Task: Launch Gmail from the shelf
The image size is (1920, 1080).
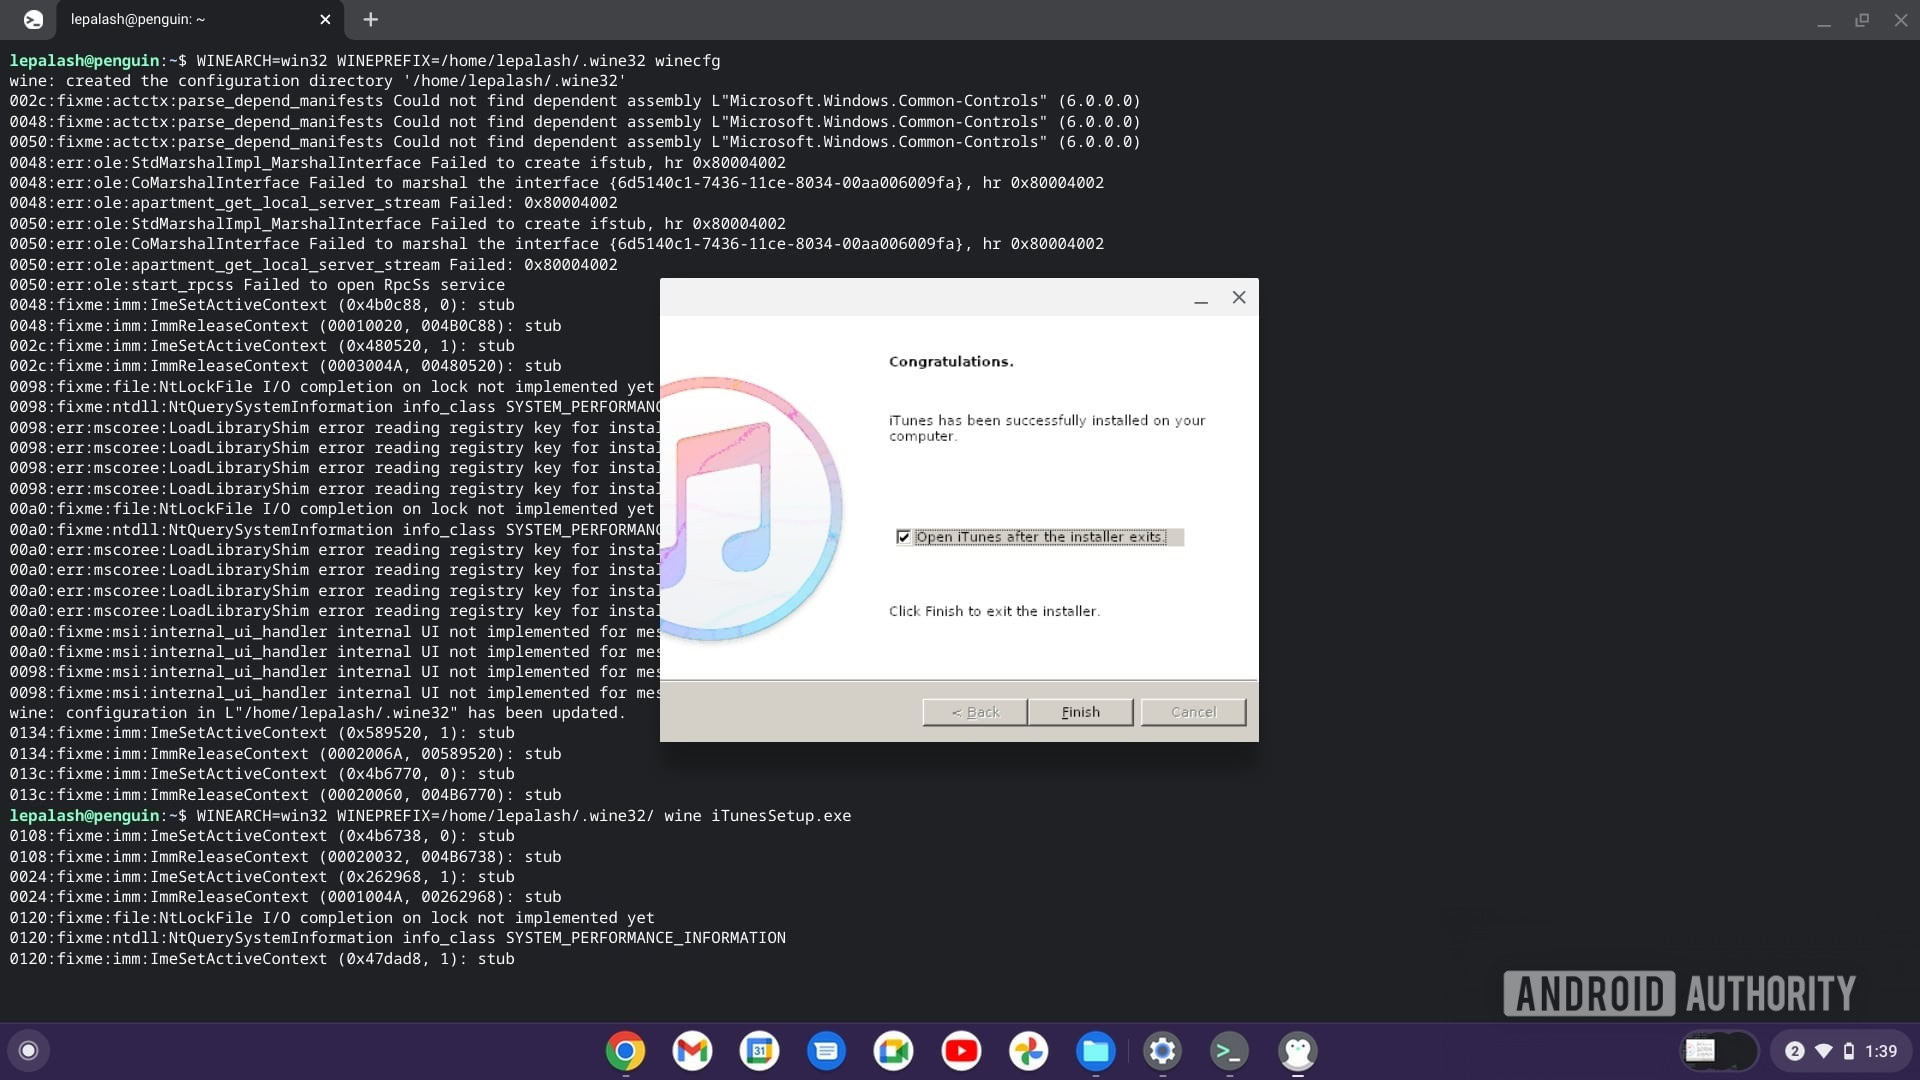Action: point(692,1051)
